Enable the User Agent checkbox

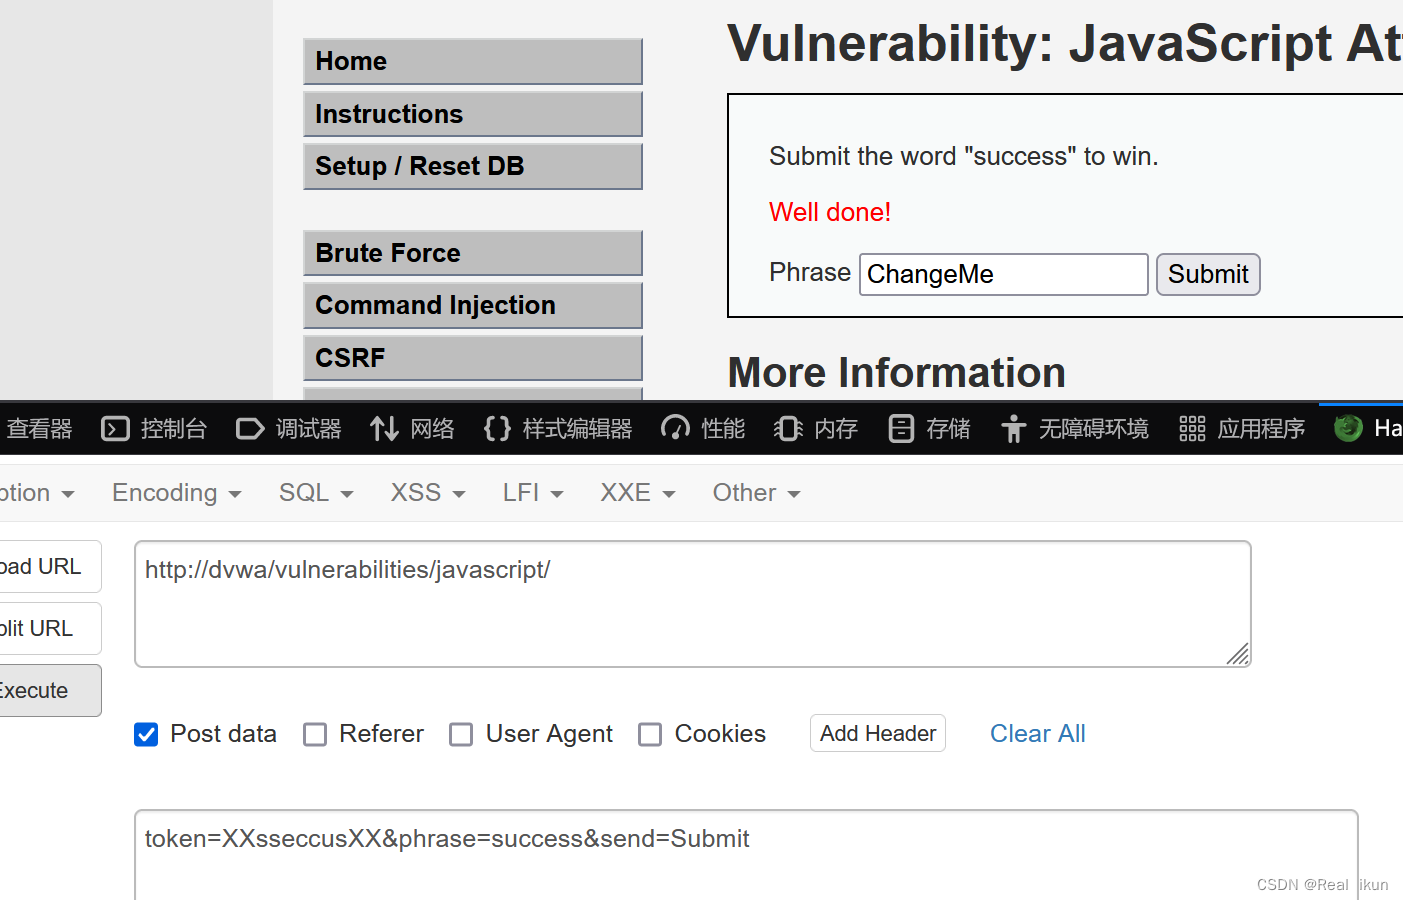click(461, 735)
